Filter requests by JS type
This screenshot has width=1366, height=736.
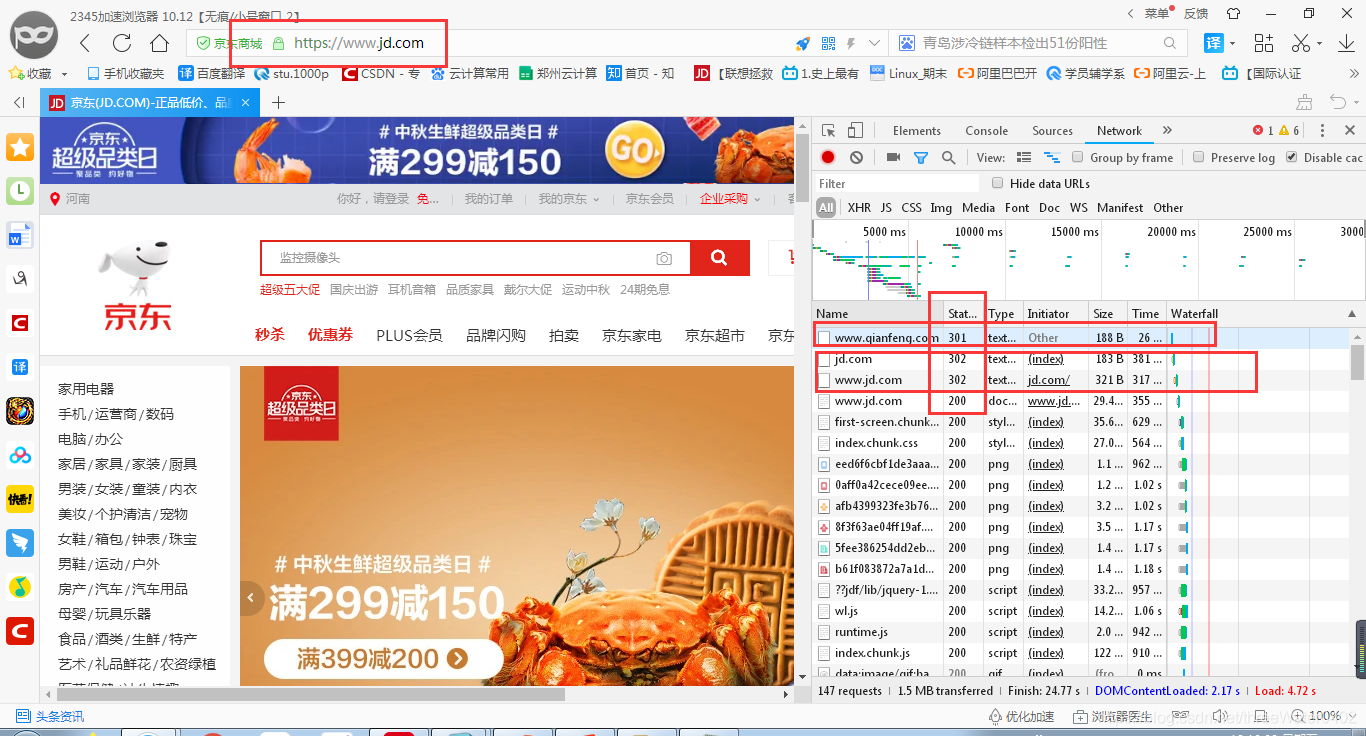coord(886,208)
